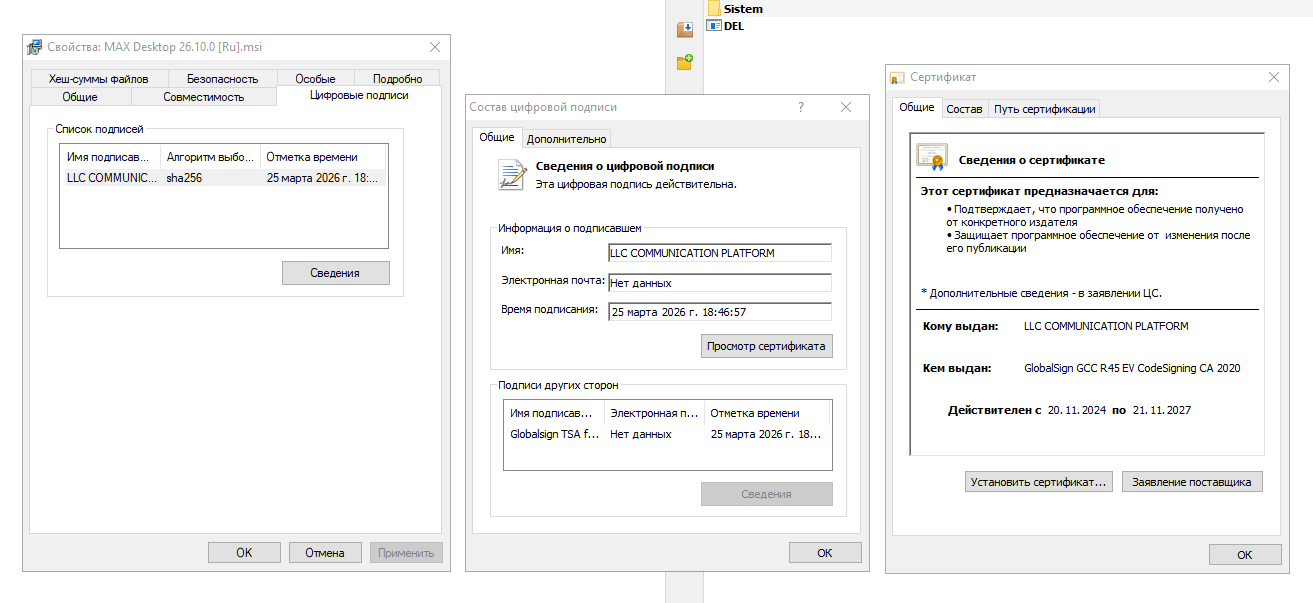Image resolution: width=1313 pixels, height=603 pixels.
Task: Click the new folder toolbar icon
Action: (685, 63)
